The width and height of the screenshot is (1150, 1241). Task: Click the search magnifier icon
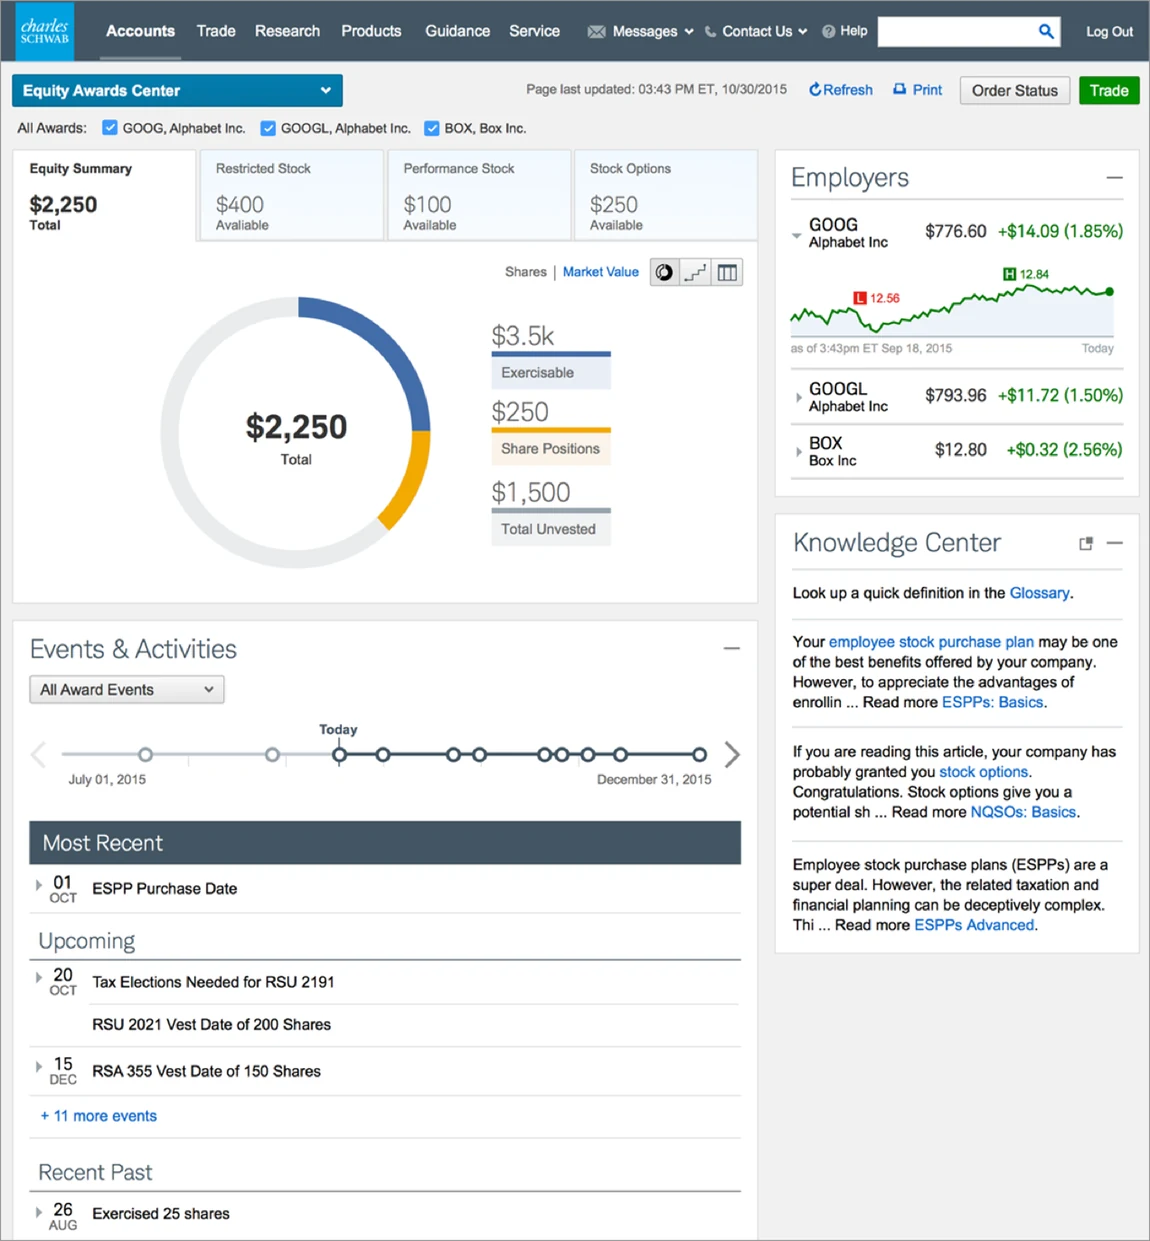[x=1046, y=31]
